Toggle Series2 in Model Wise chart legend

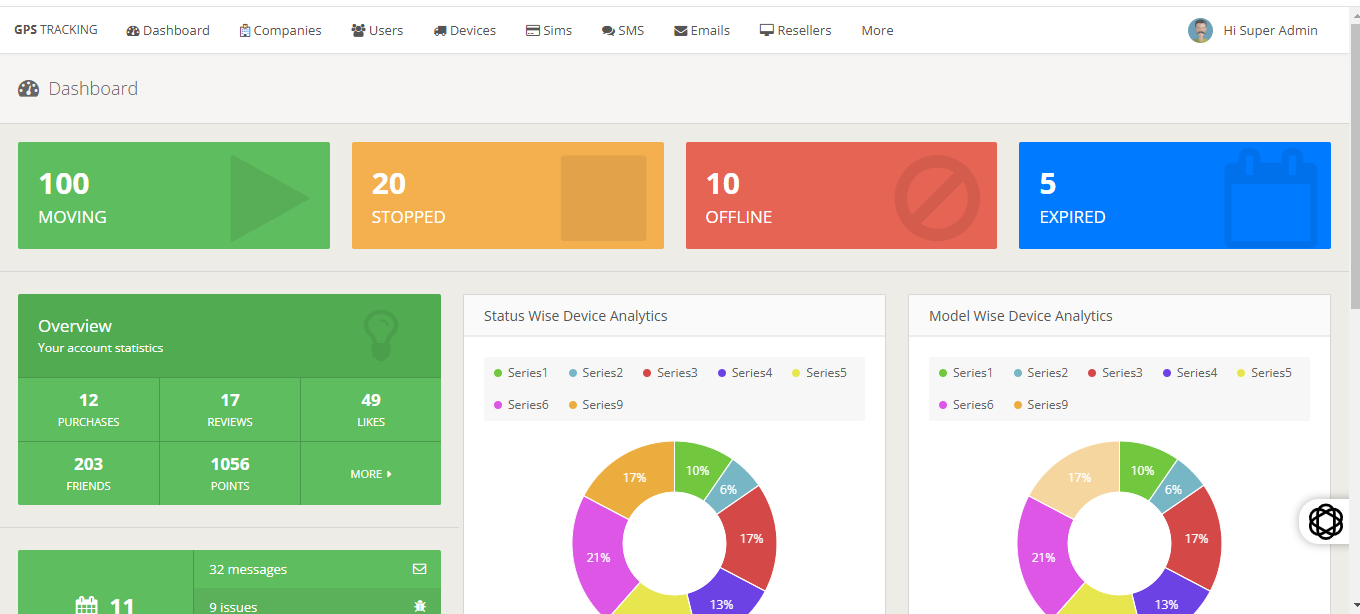coord(1041,373)
